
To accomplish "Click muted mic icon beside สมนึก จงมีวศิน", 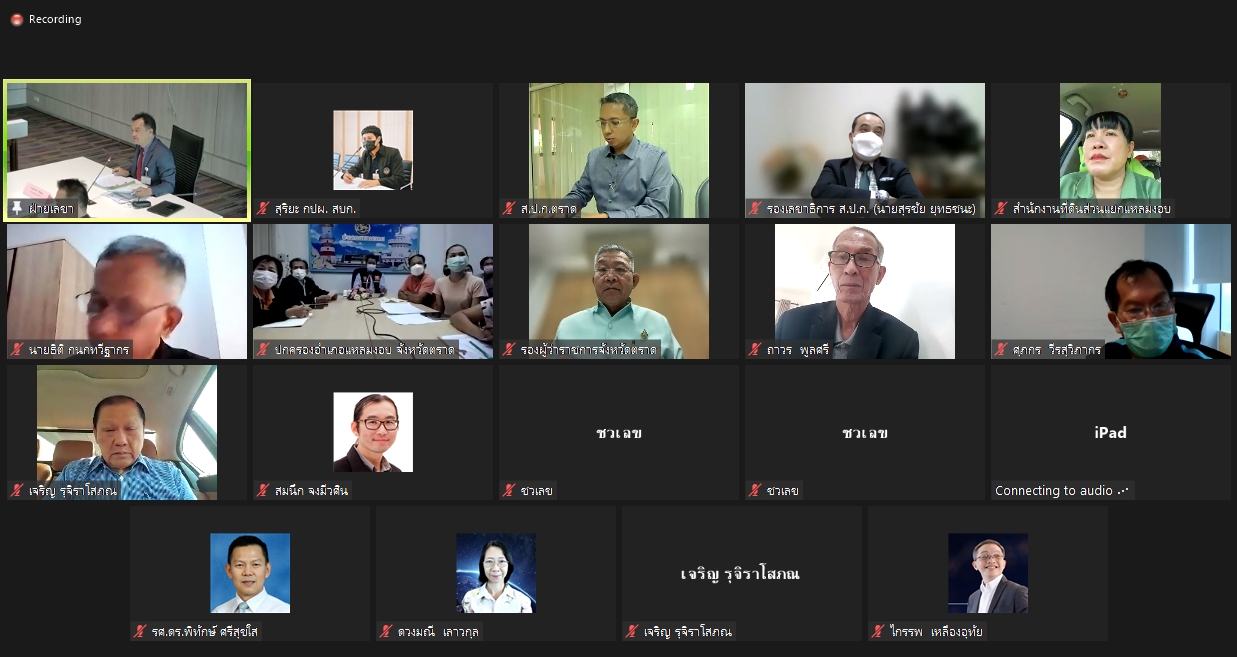I will click(x=264, y=490).
